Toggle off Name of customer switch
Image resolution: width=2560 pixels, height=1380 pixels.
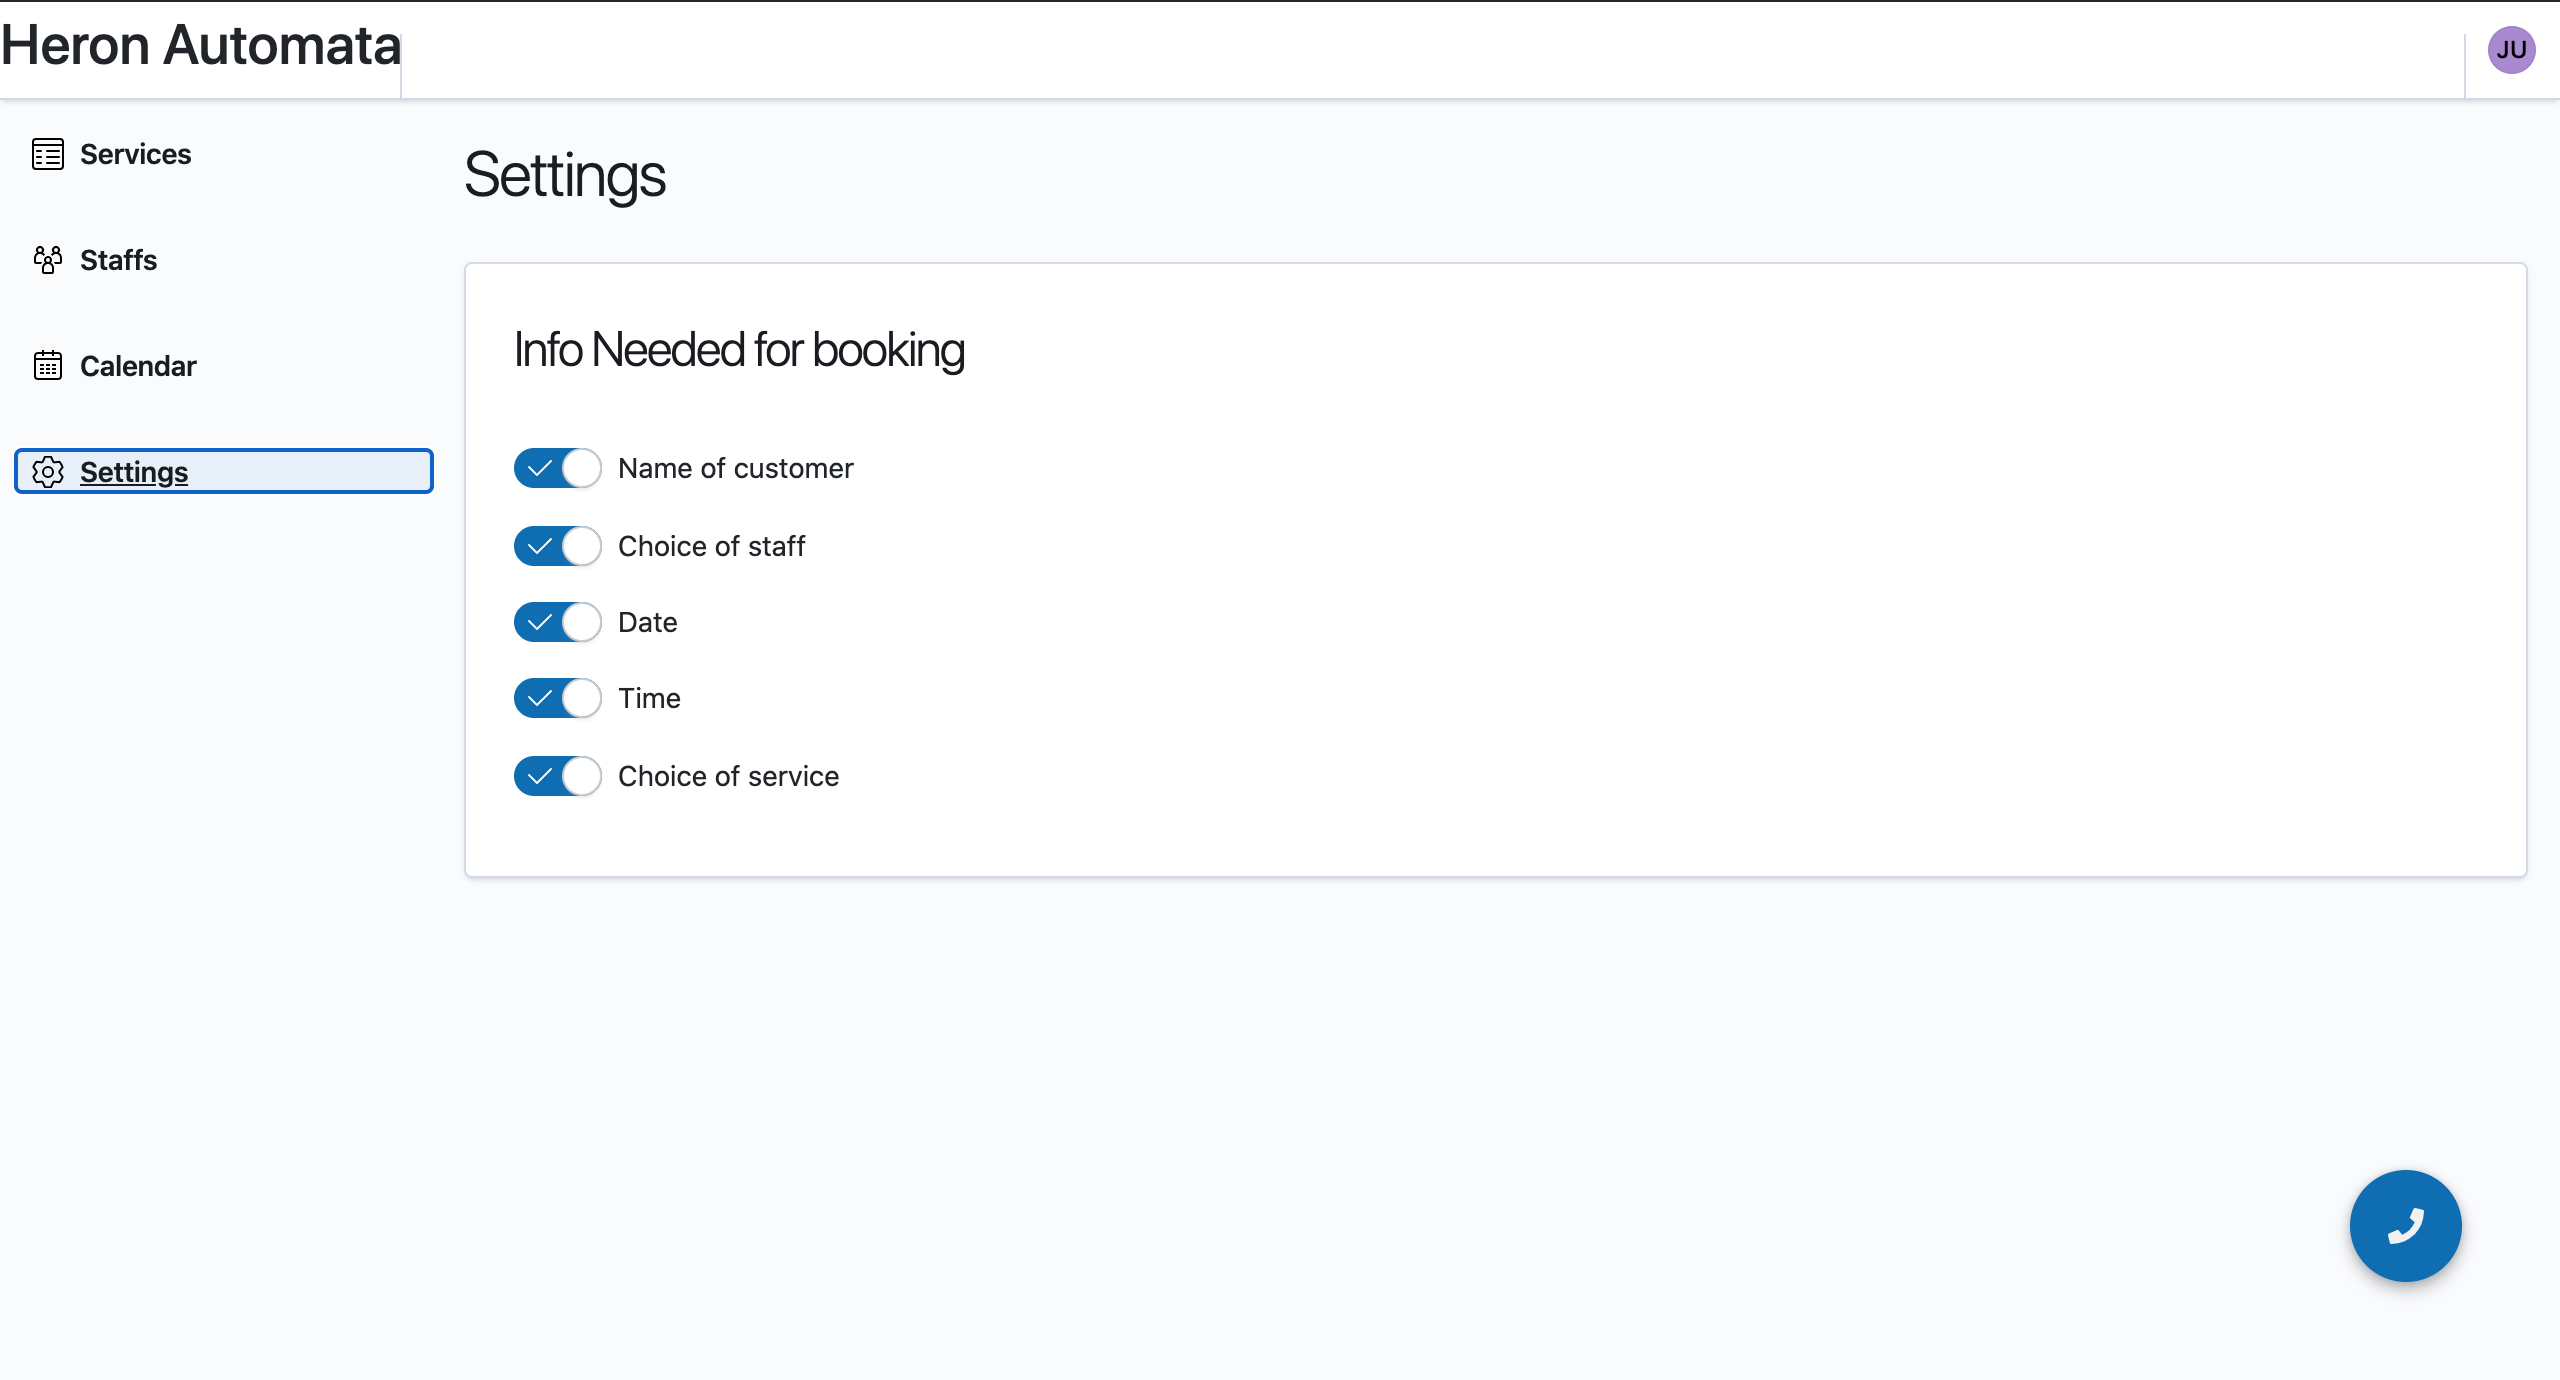click(x=557, y=468)
